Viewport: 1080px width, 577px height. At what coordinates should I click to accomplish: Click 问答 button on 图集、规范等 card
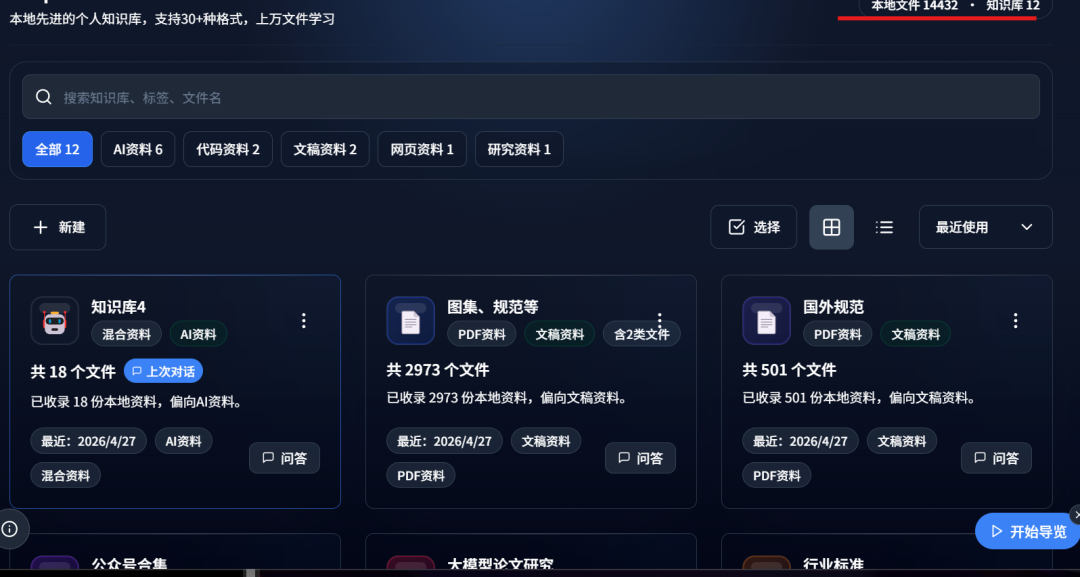[641, 458]
